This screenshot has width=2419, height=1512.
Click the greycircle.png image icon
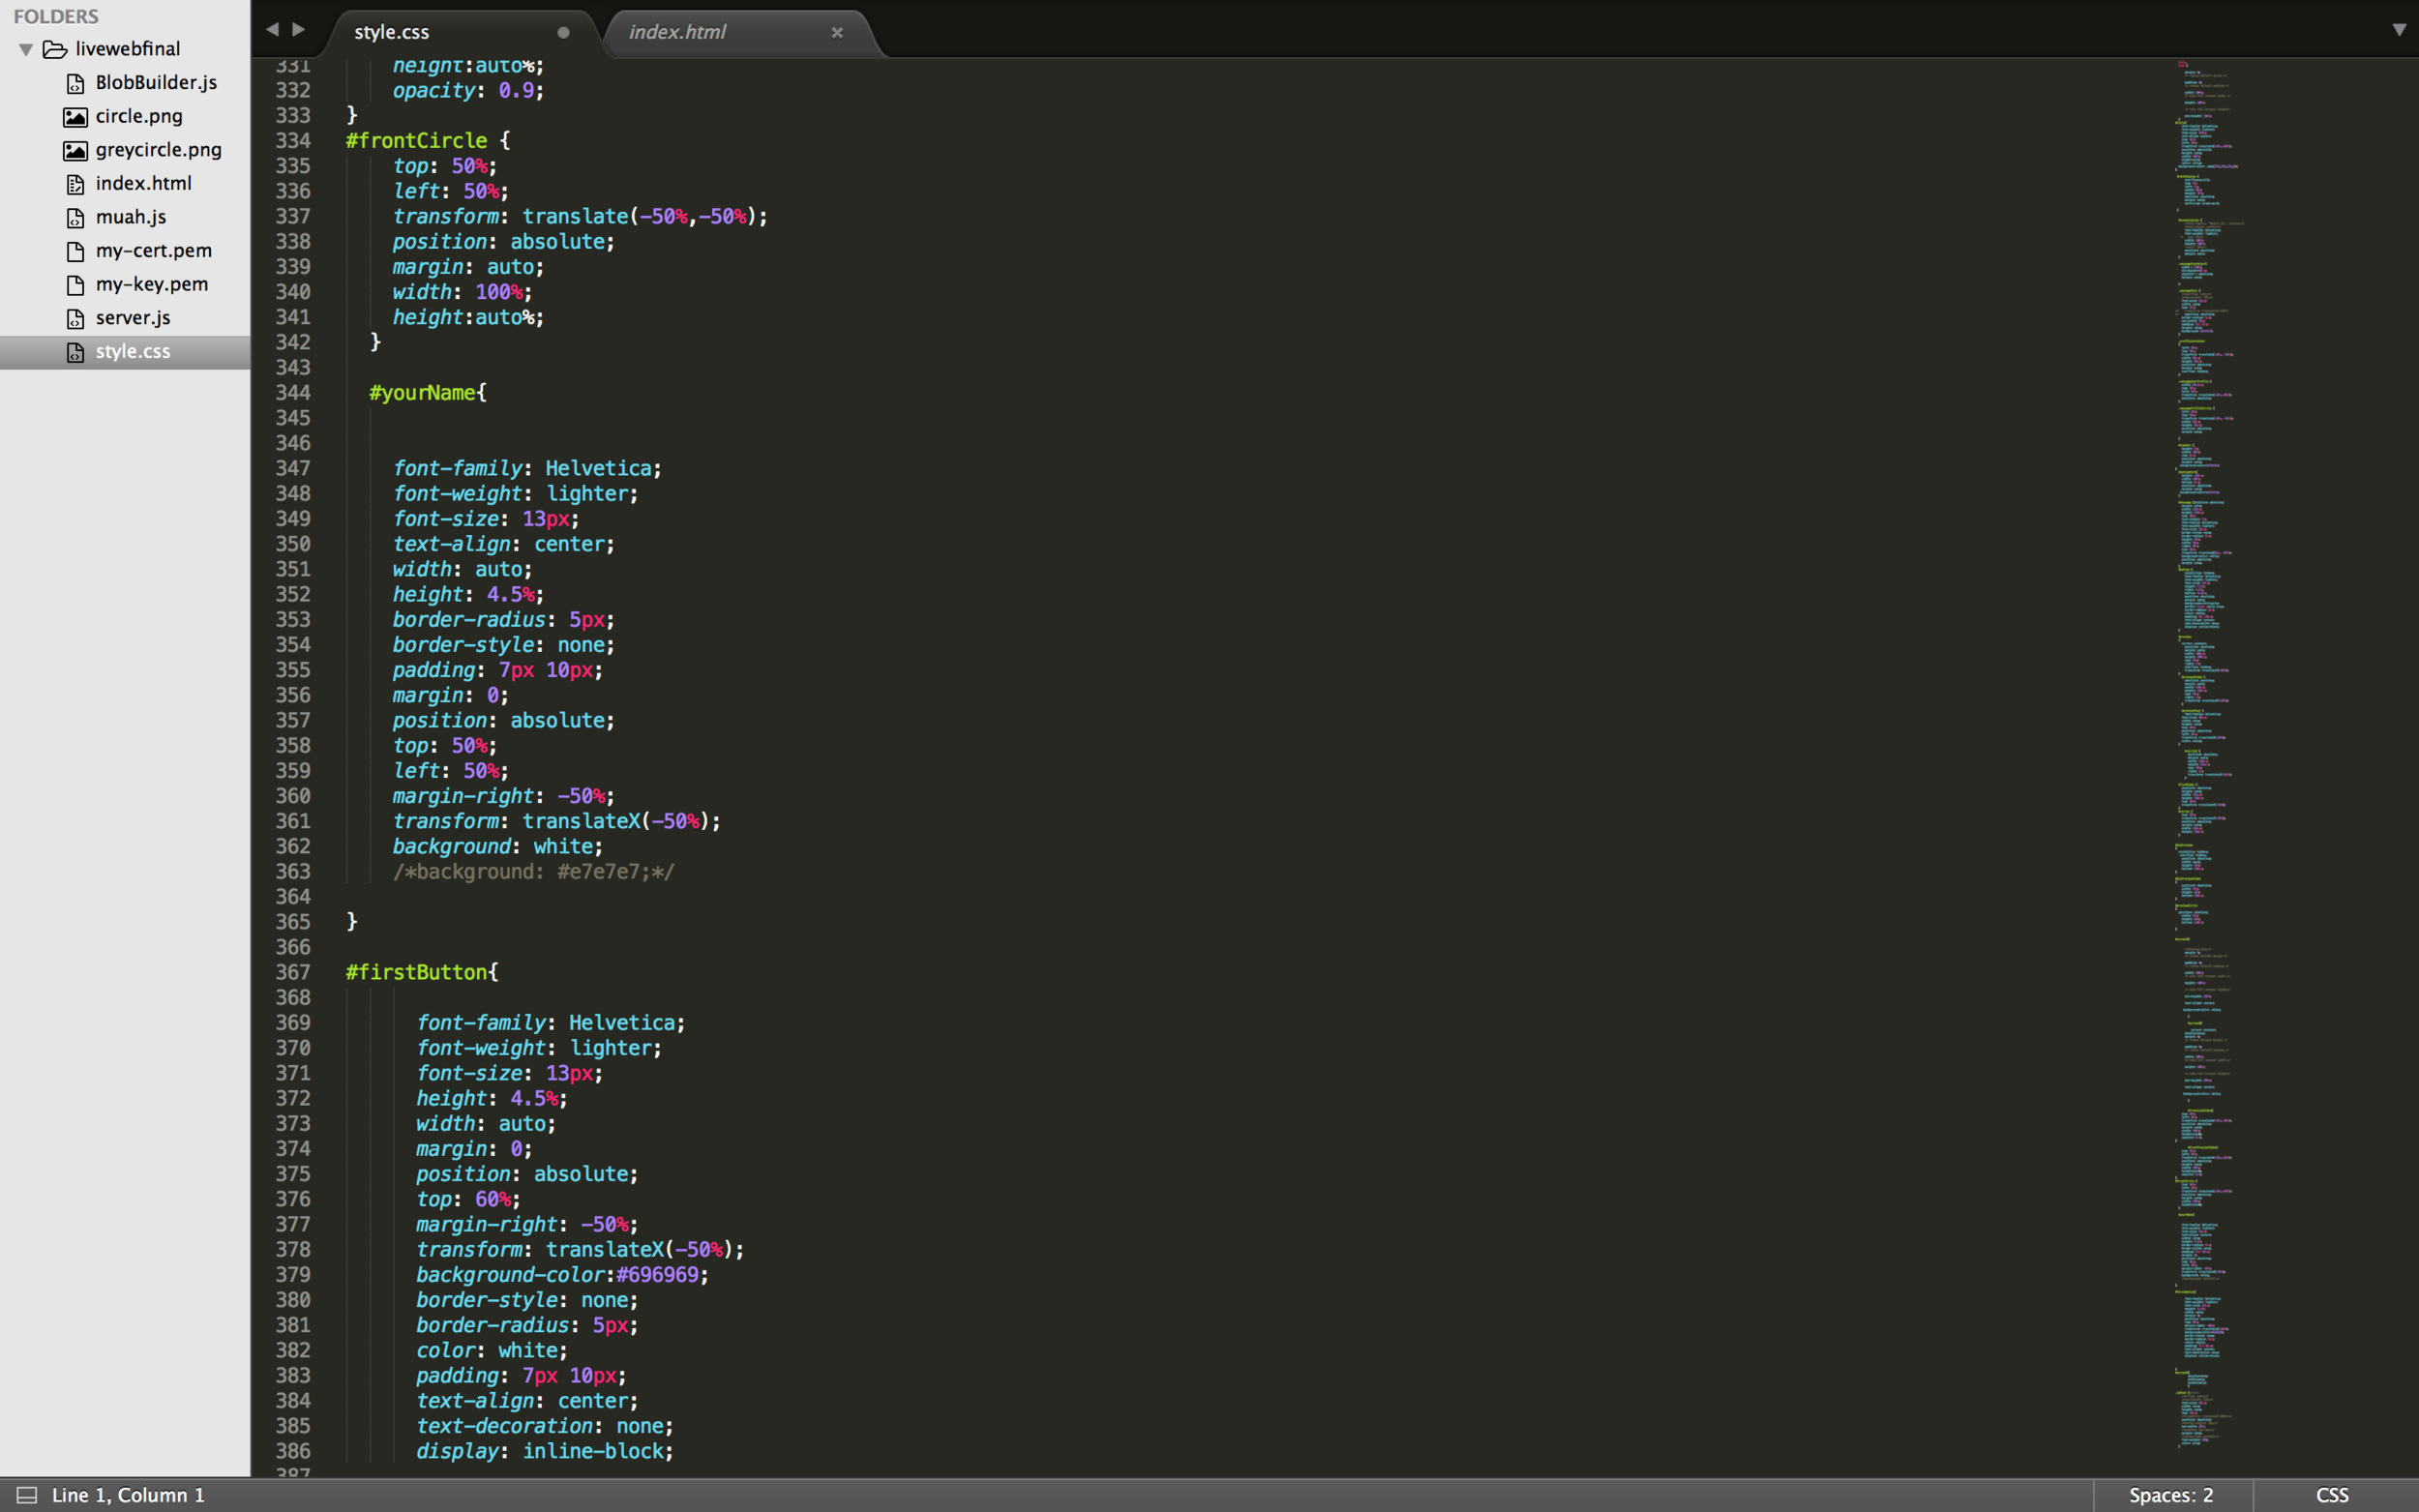pyautogui.click(x=75, y=150)
